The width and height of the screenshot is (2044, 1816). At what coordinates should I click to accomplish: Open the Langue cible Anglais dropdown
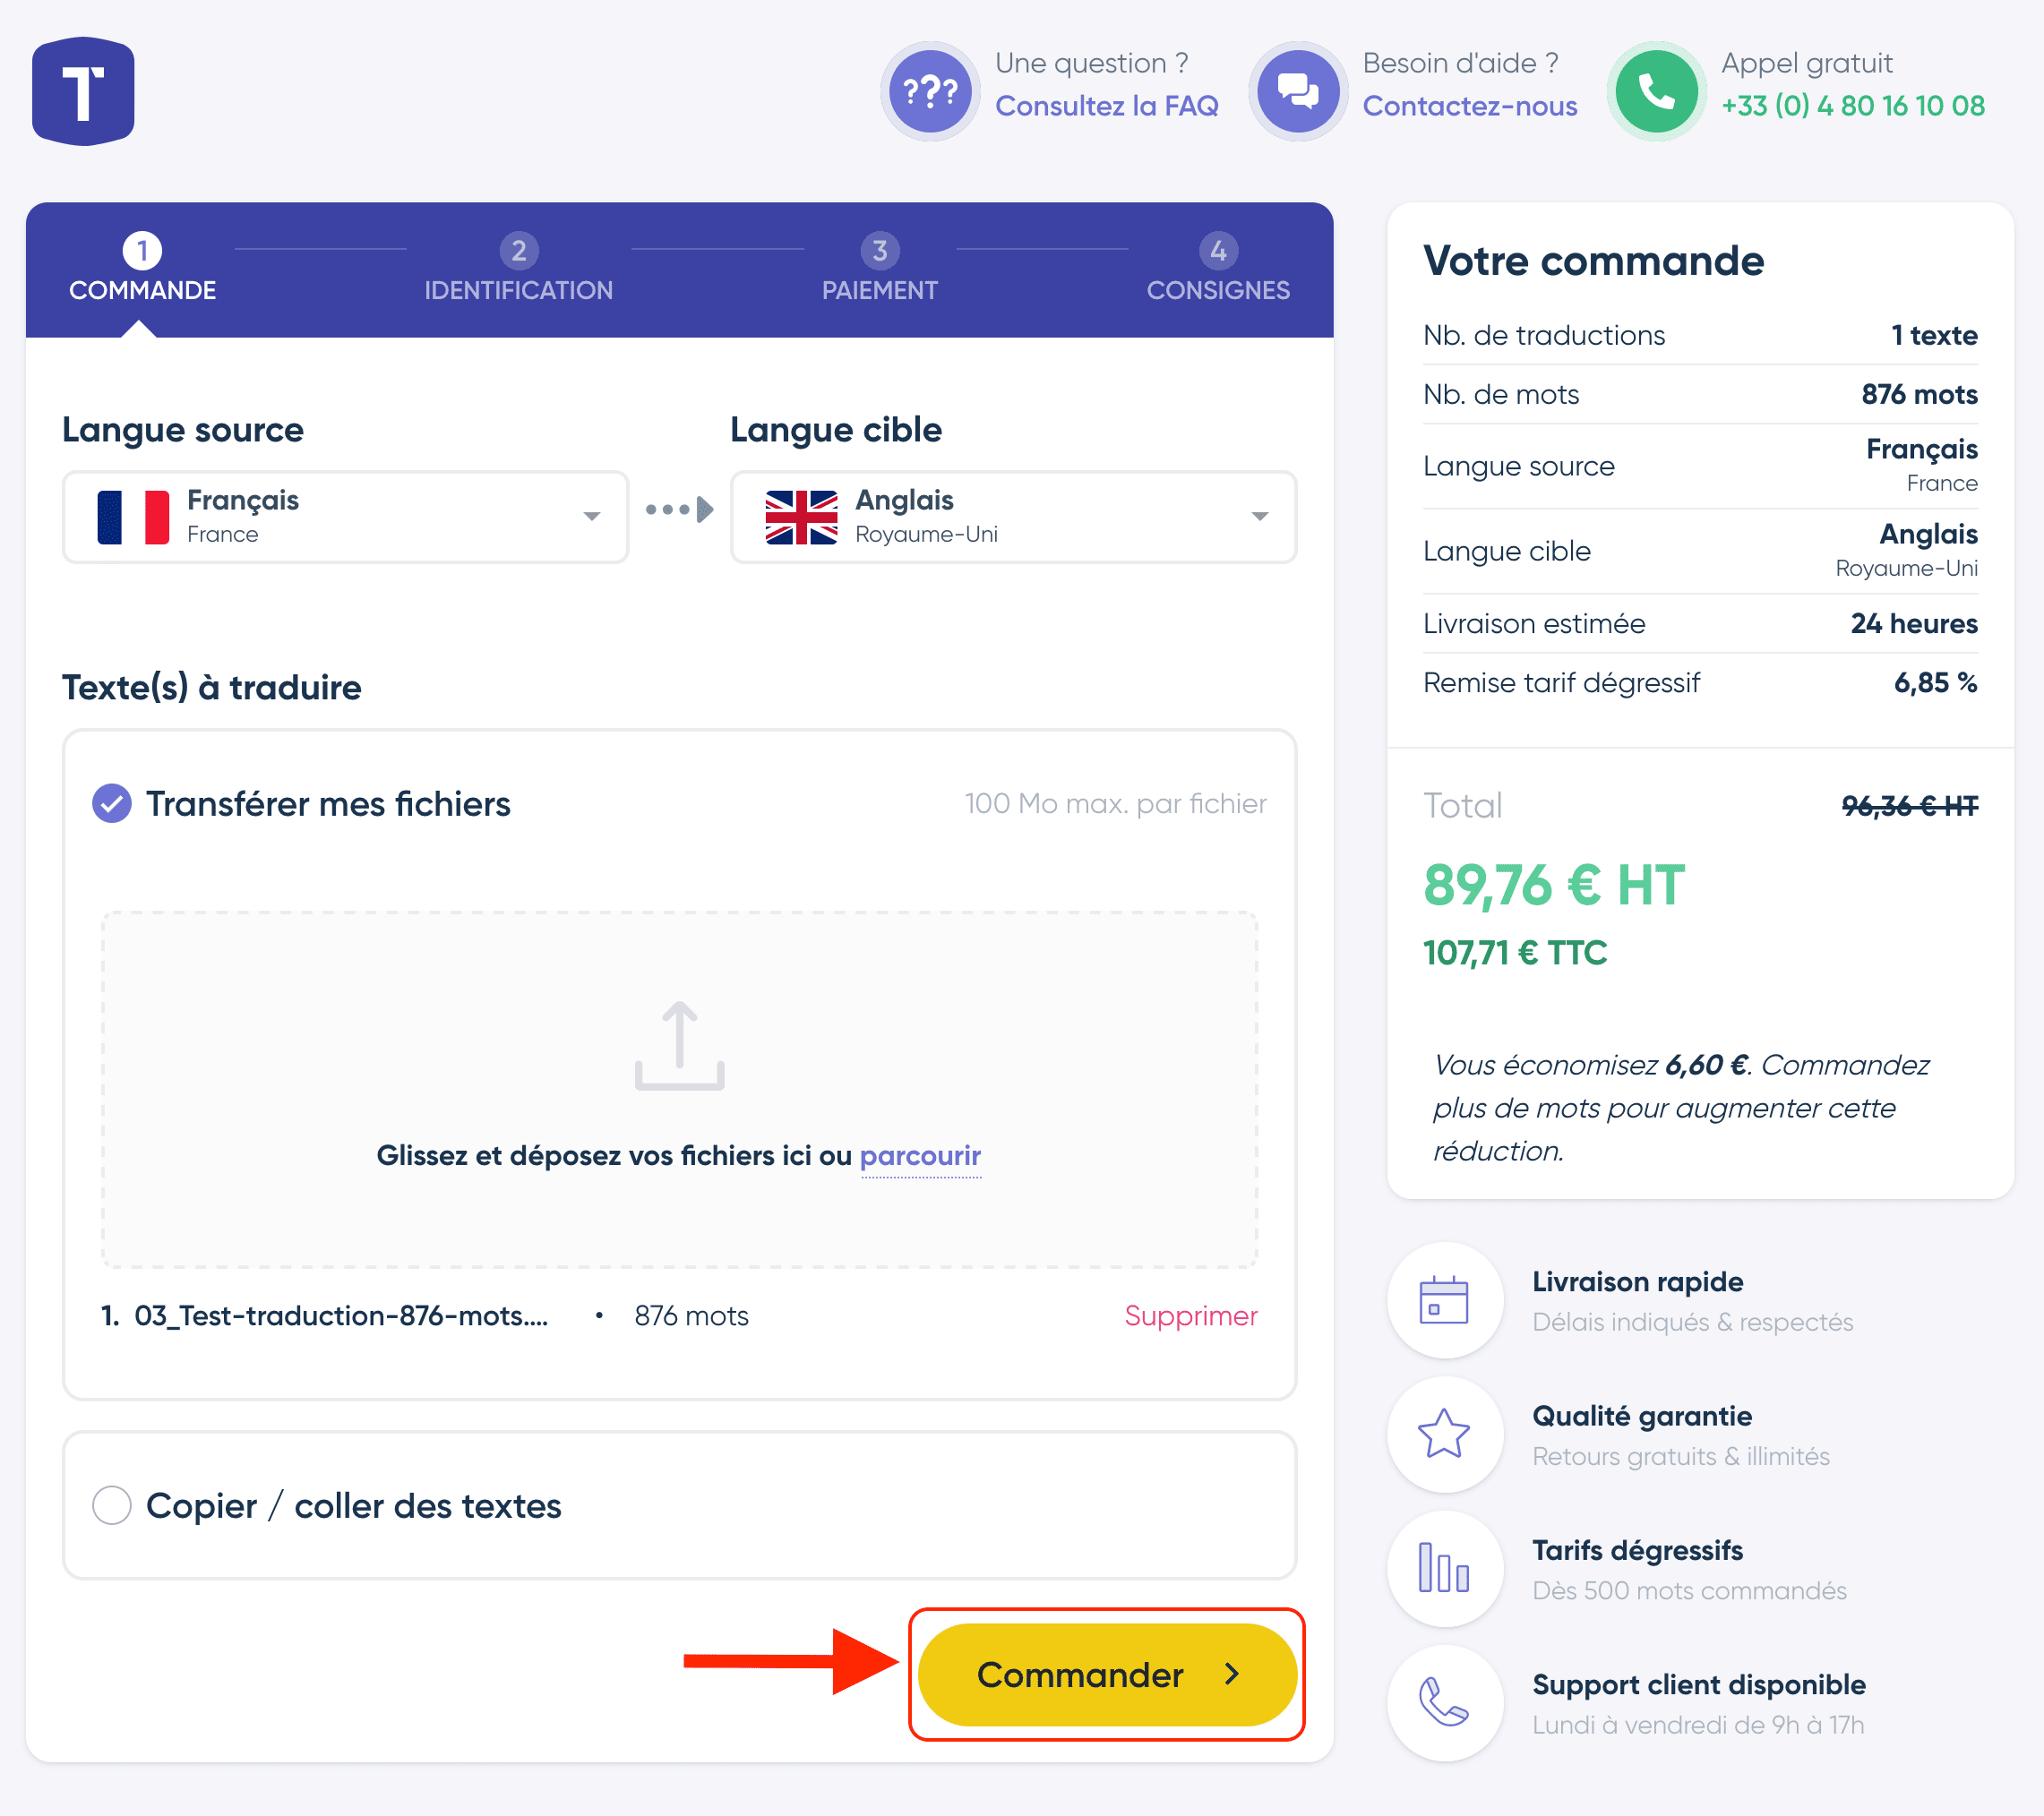coord(1013,517)
